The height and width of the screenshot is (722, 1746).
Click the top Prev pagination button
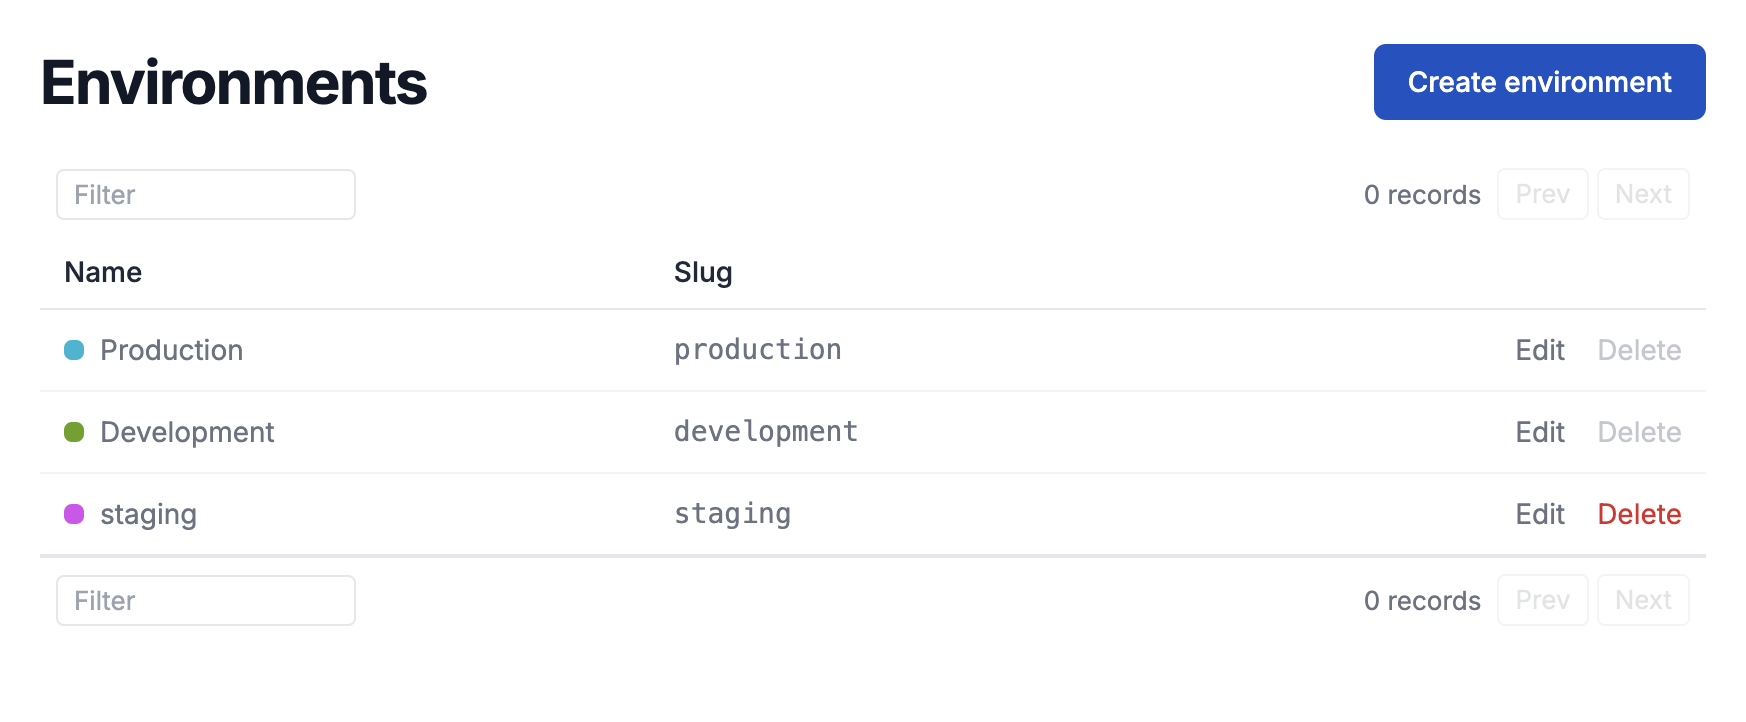pyautogui.click(x=1542, y=194)
